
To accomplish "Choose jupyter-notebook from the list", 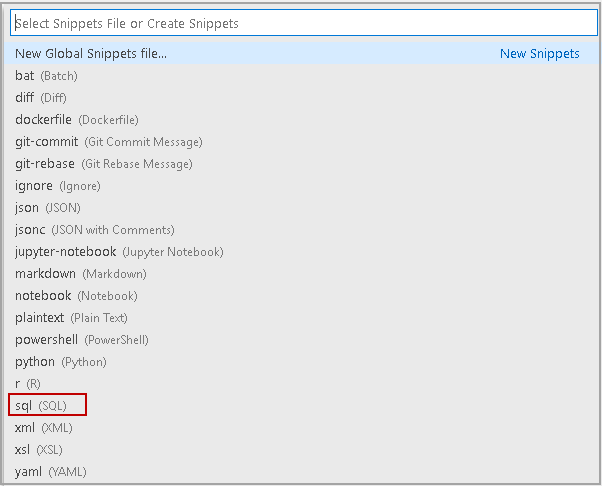I will point(119,252).
